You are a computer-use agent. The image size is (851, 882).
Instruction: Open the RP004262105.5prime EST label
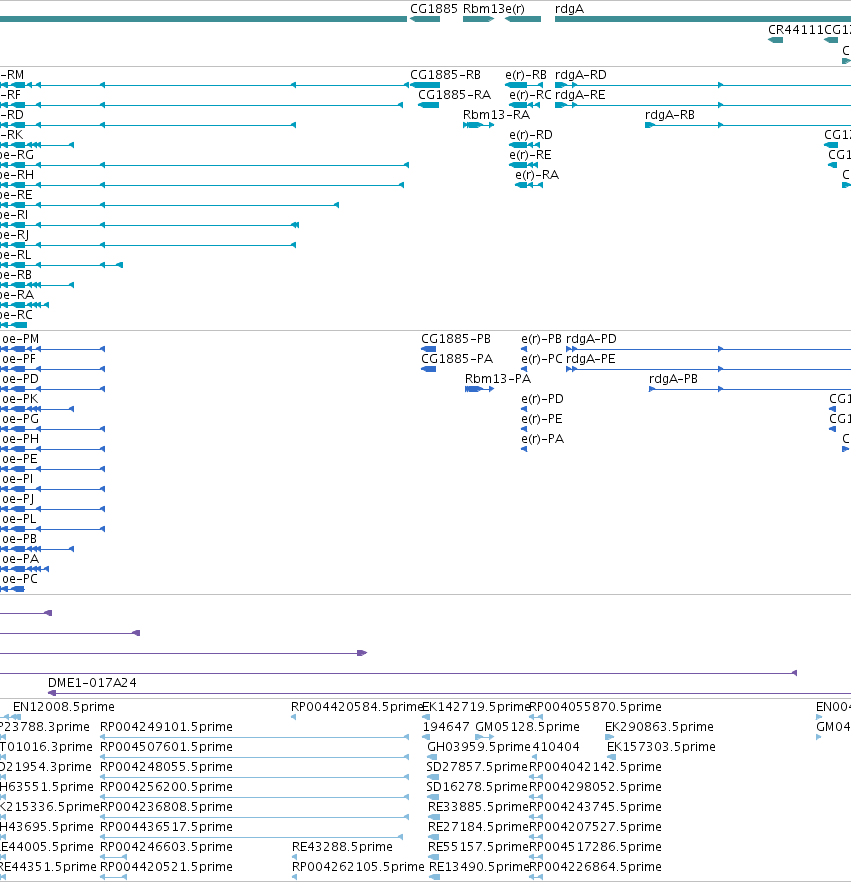click(358, 867)
